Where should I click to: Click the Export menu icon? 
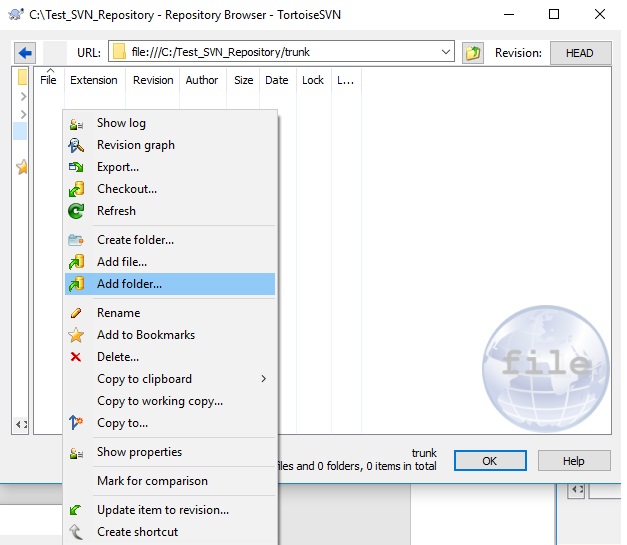(x=76, y=167)
